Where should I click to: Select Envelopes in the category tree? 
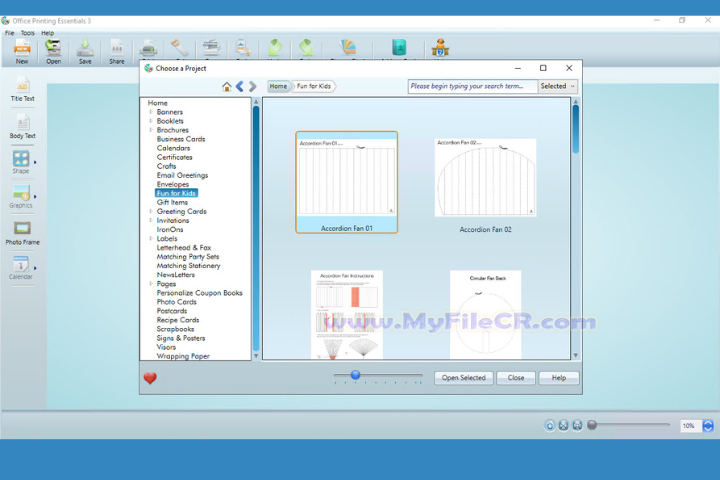click(173, 184)
